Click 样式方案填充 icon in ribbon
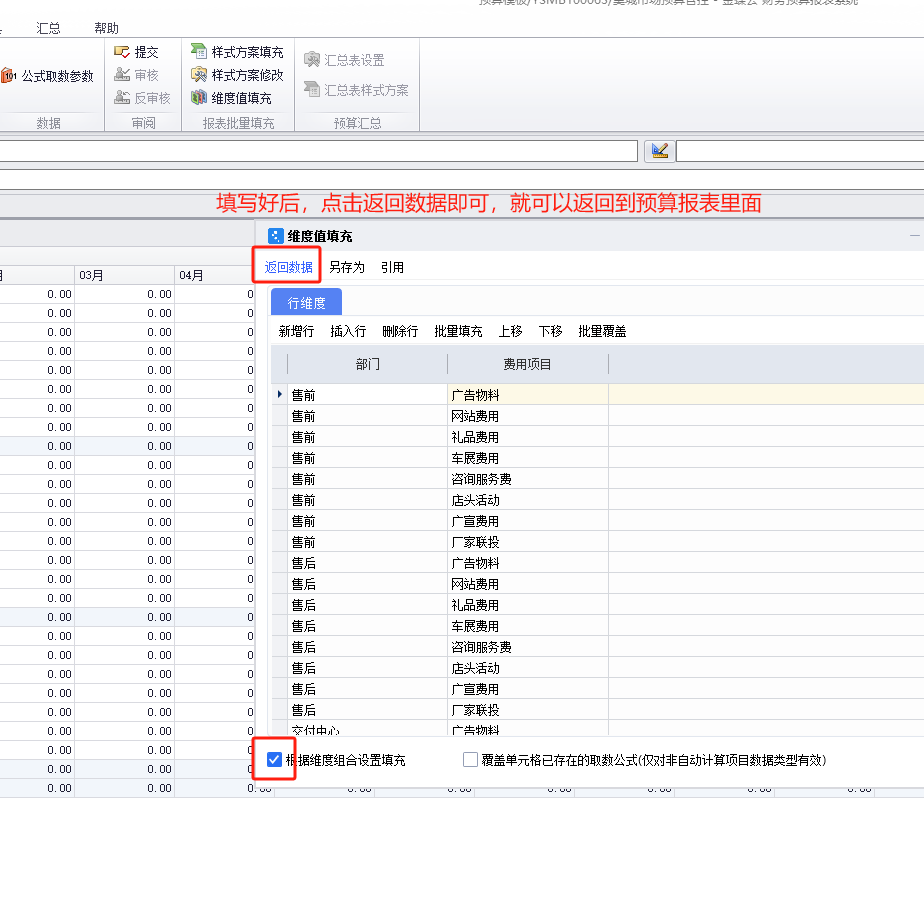The width and height of the screenshot is (924, 918). (199, 51)
